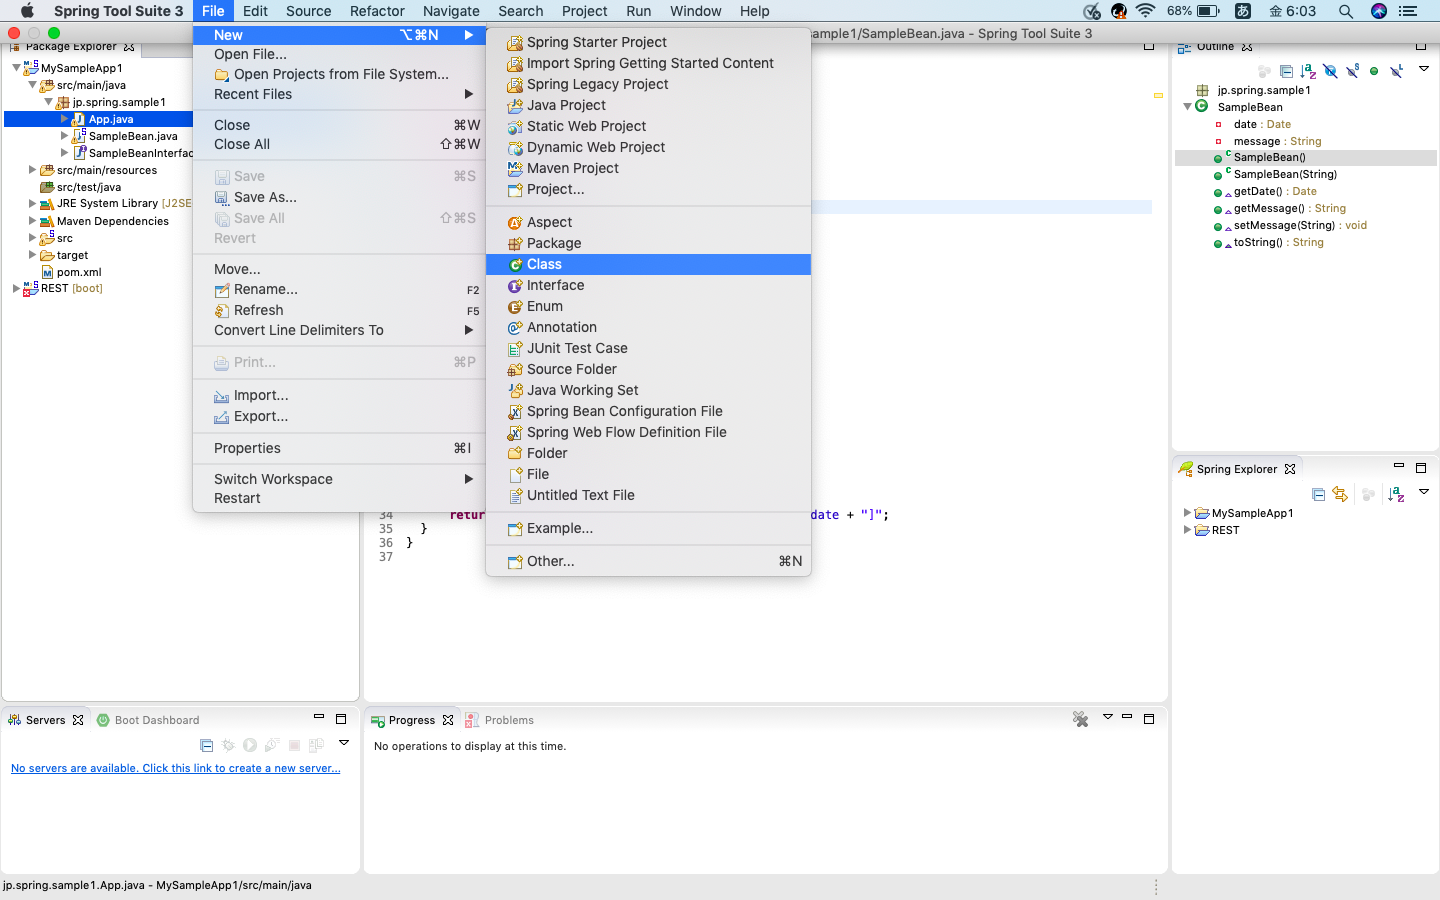Sort Outline members alphabetically
Screen dimensions: 1440x900
(x=1308, y=71)
